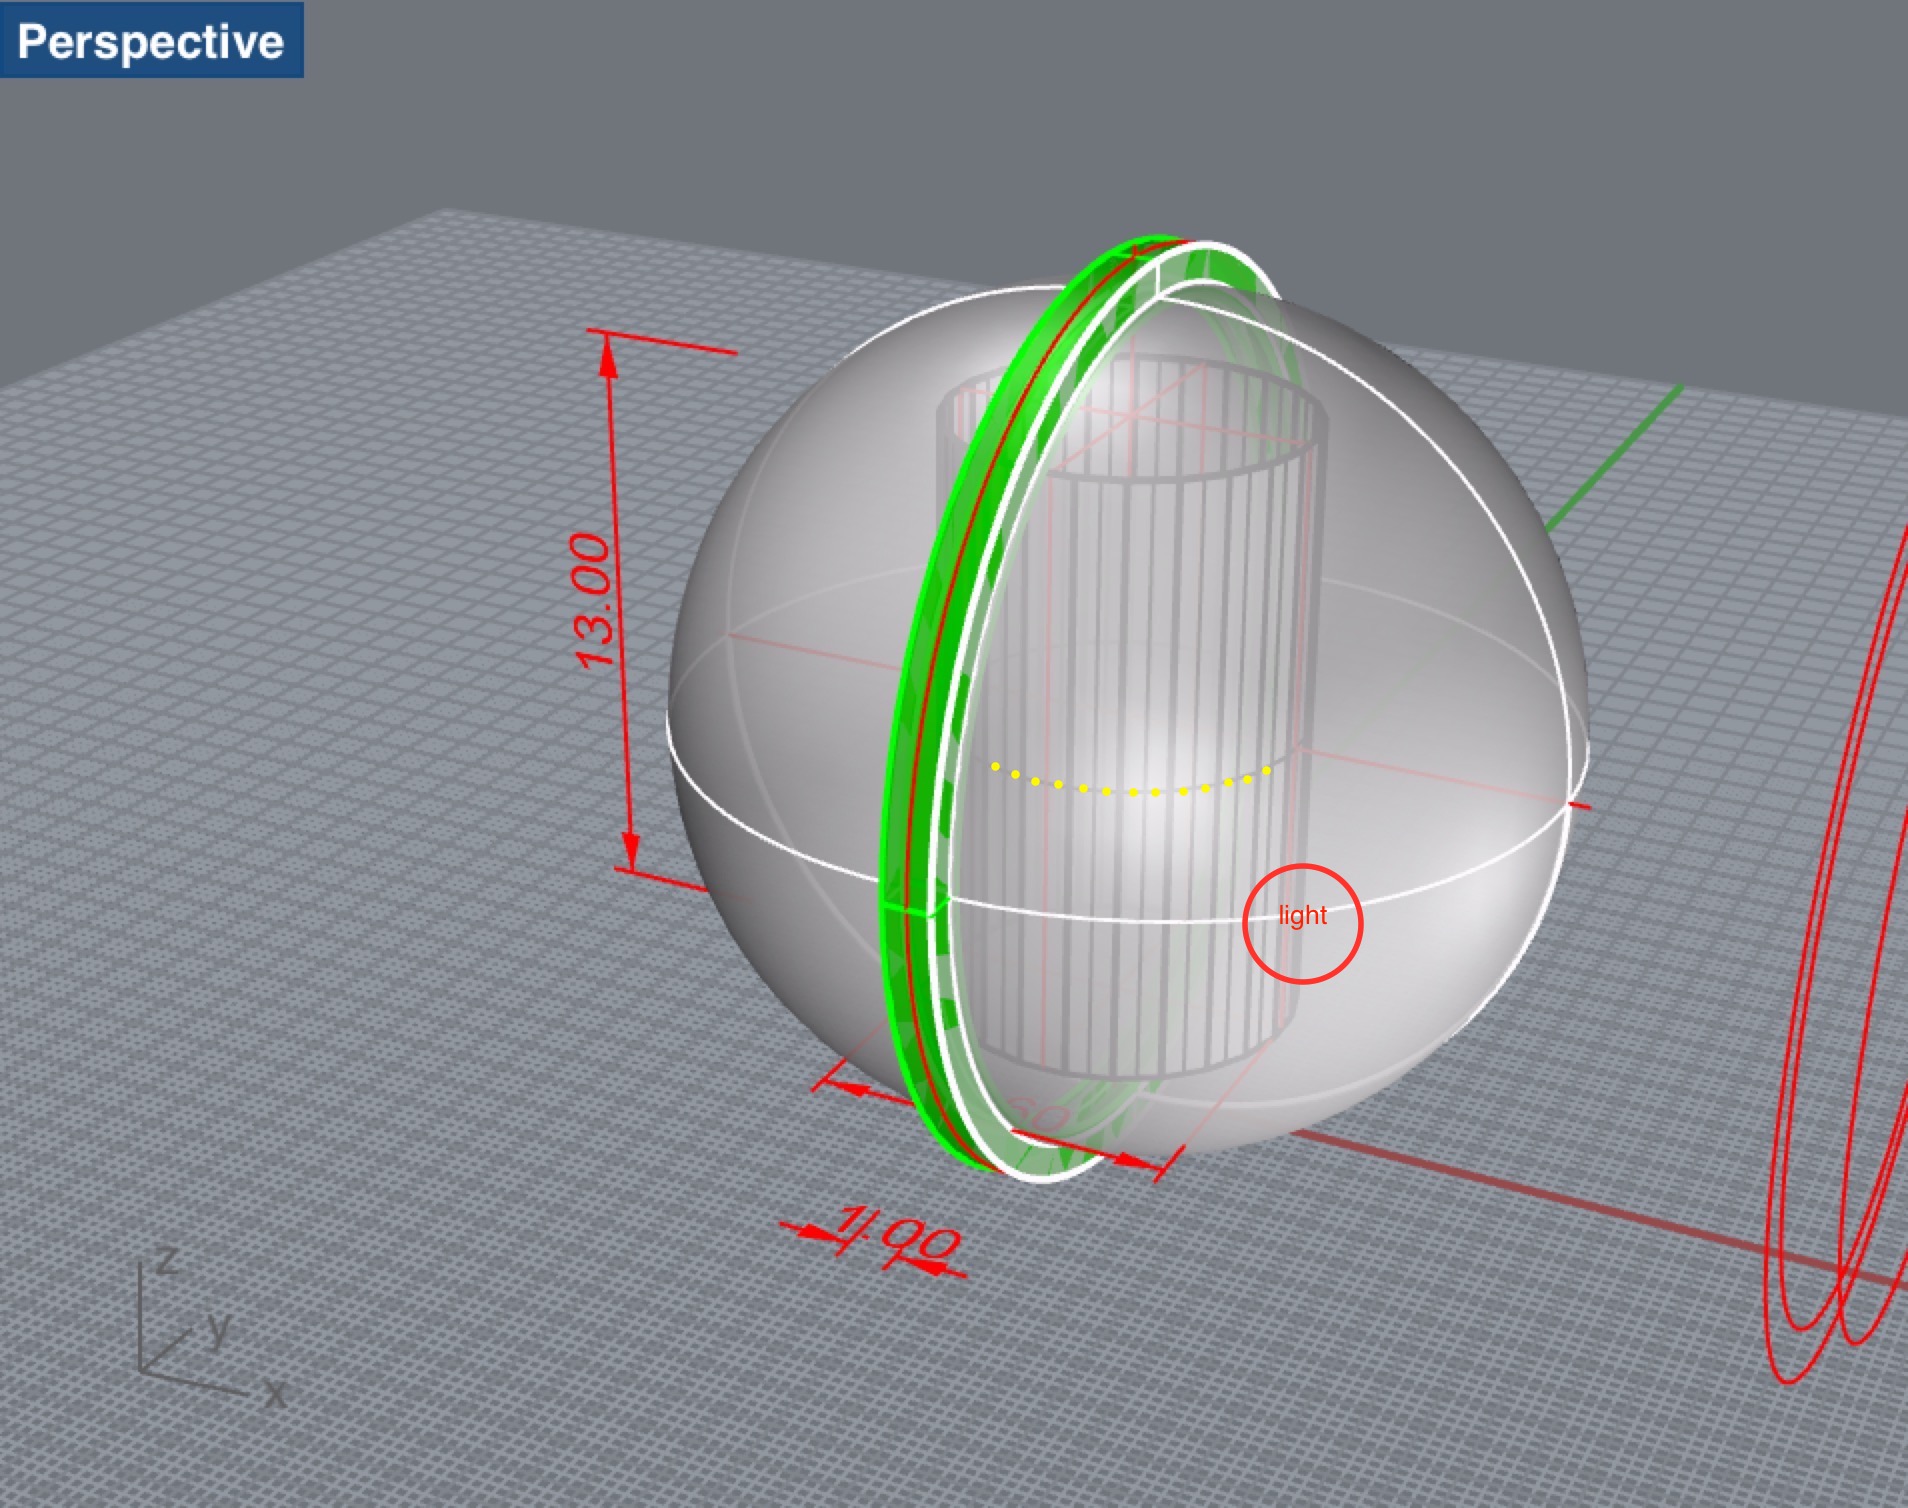1908x1508 pixels.
Task: Click the right arrowhead of the ring-width dimension
Action: point(1135,1160)
